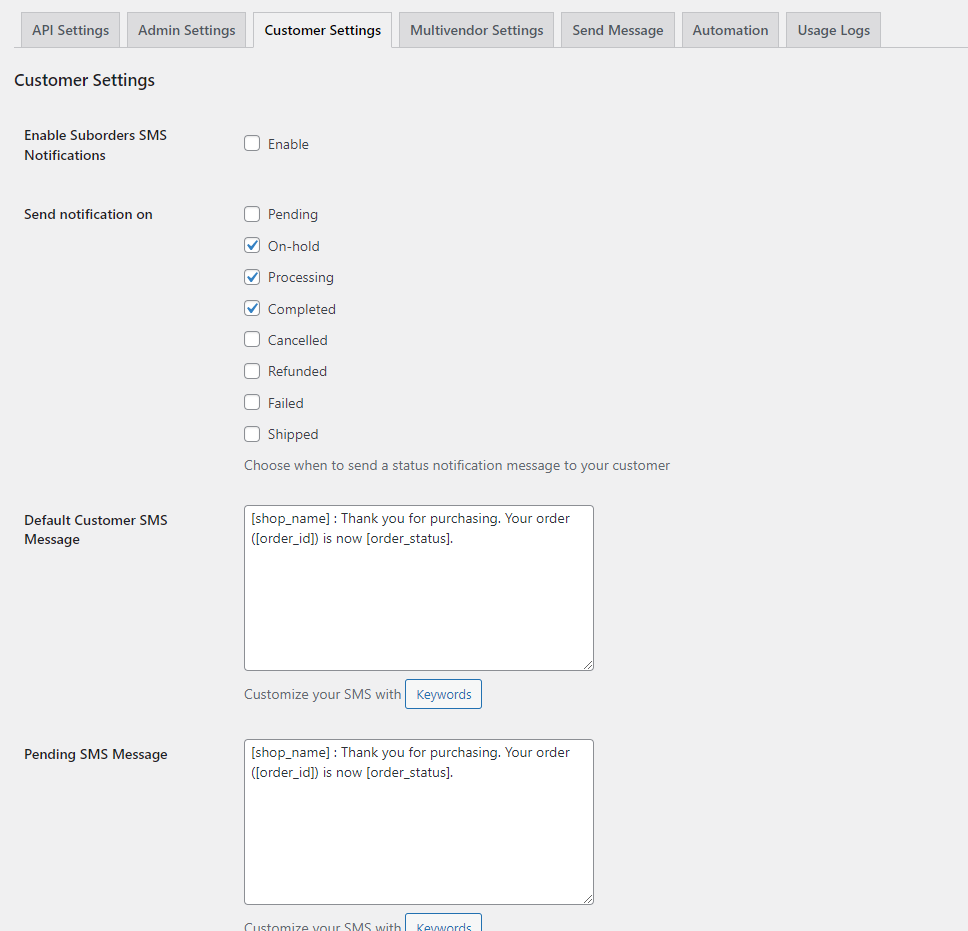
Task: Uncheck the Processing notification checkbox
Action: tap(252, 277)
